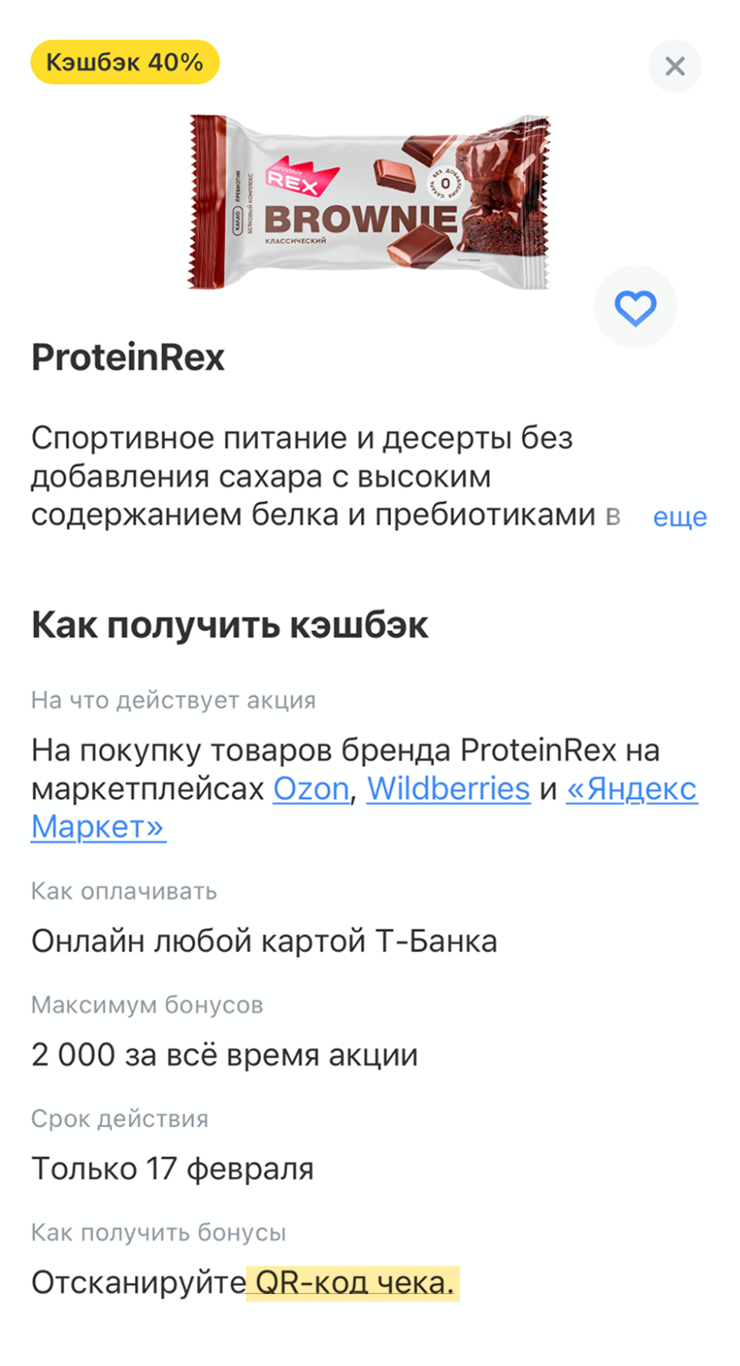Tap the "Максимум бонусов" label
The width and height of the screenshot is (740, 1366).
(147, 1005)
